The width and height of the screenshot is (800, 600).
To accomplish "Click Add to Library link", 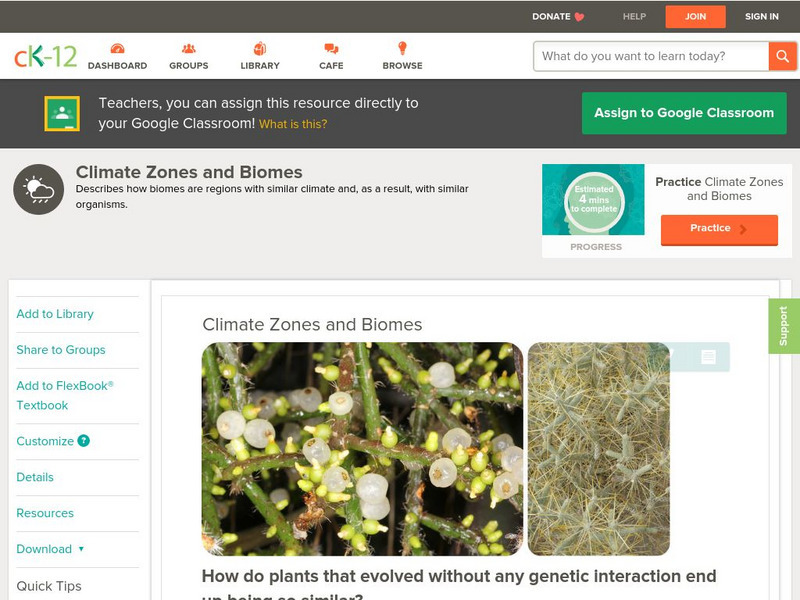I will coord(55,314).
